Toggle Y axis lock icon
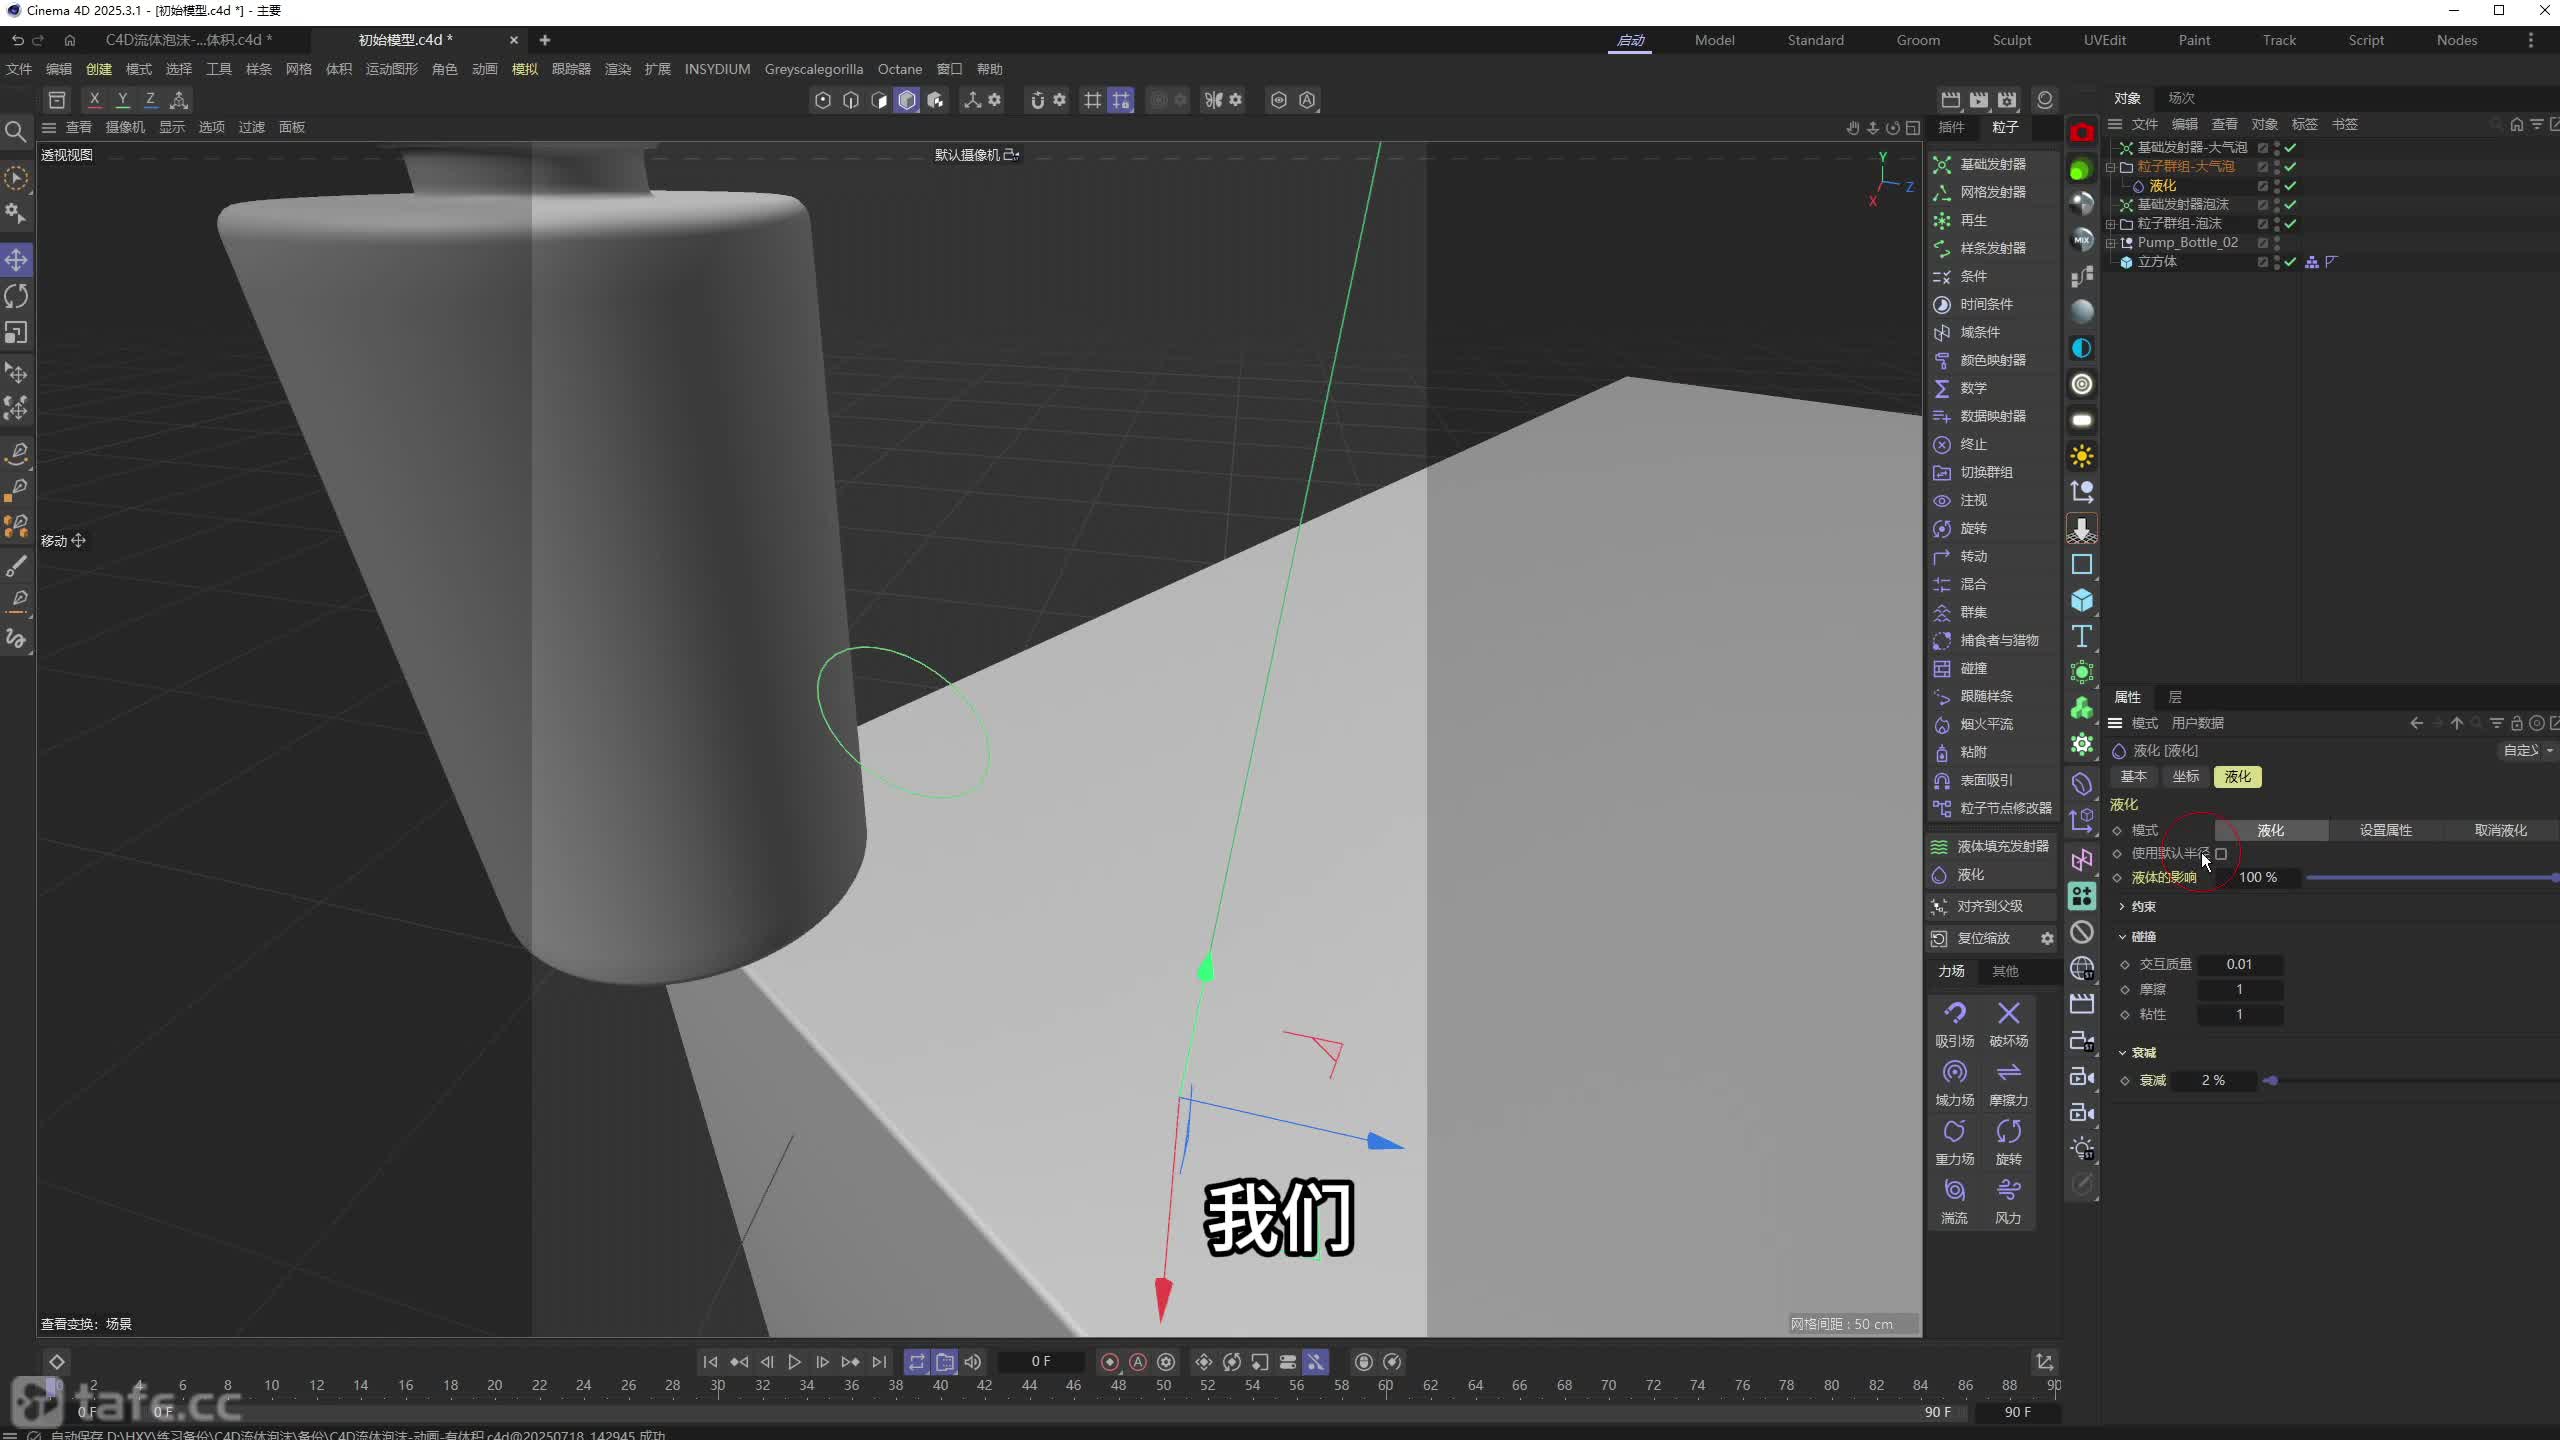Screen dimensions: 2560x1440 pos(122,99)
